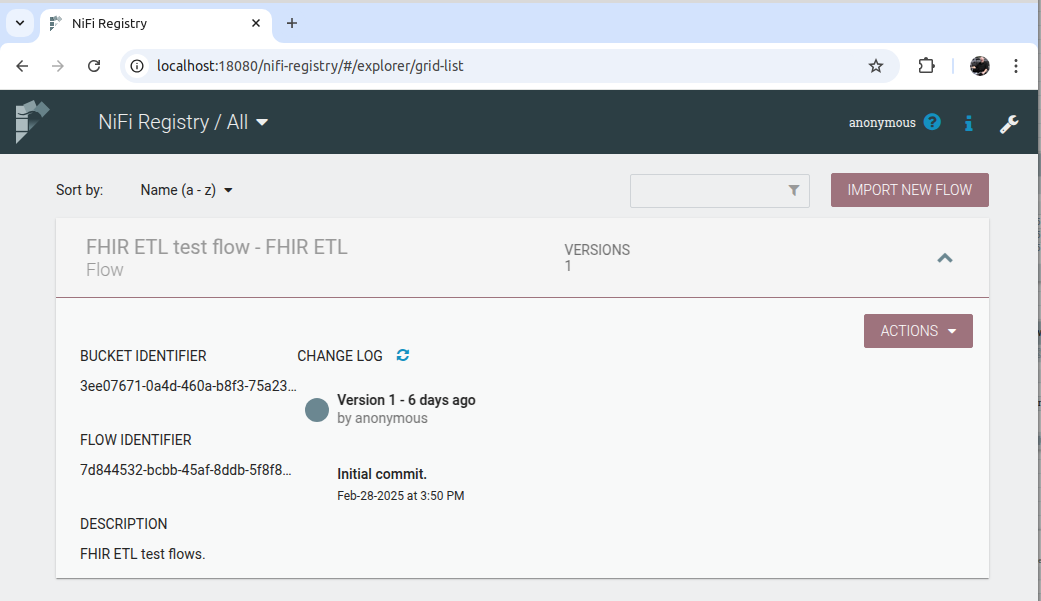1041x601 pixels.
Task: Focus the filter input field
Action: (720, 191)
